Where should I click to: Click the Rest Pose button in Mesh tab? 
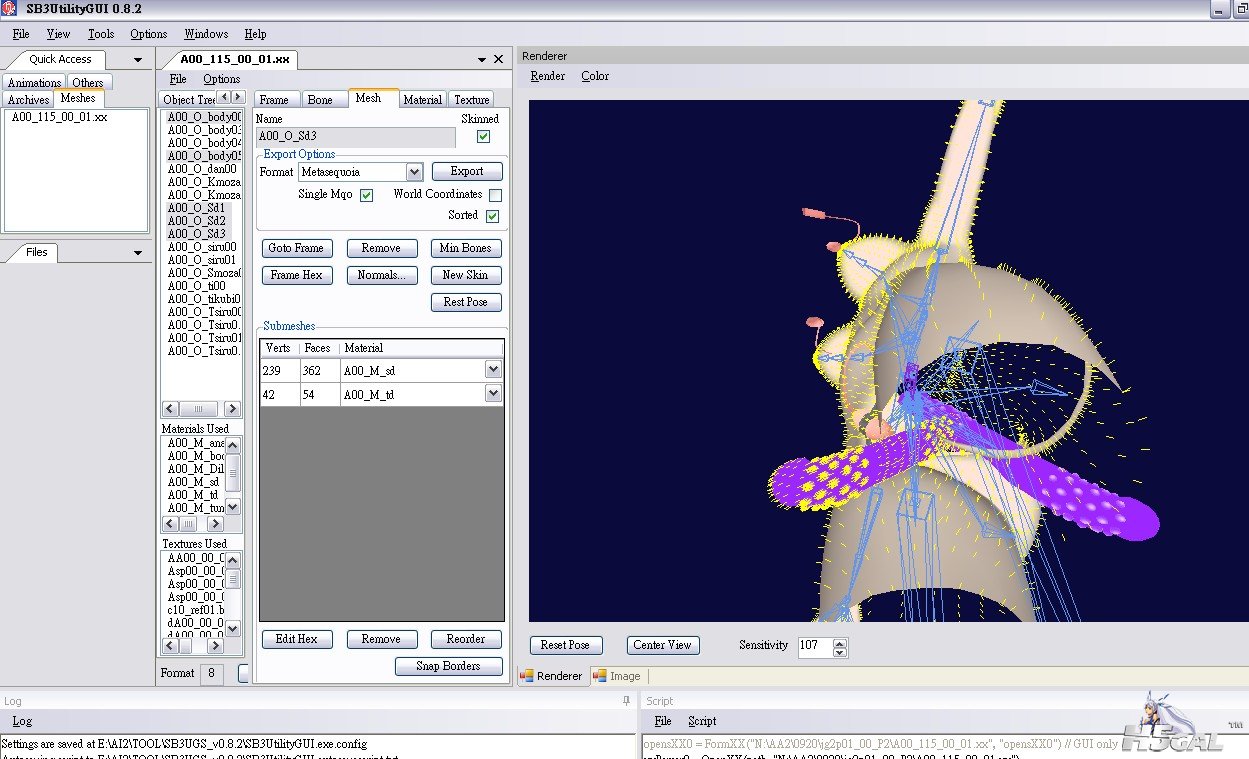click(x=466, y=302)
